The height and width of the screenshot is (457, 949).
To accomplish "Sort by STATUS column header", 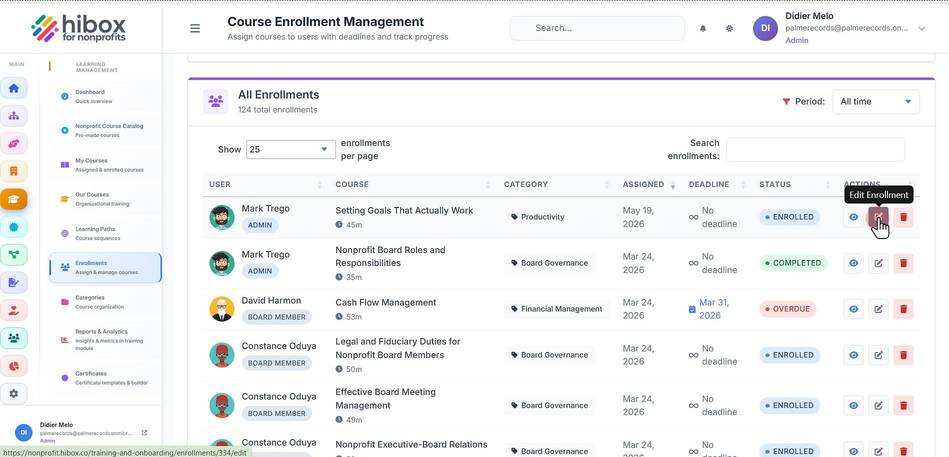I will pos(795,185).
